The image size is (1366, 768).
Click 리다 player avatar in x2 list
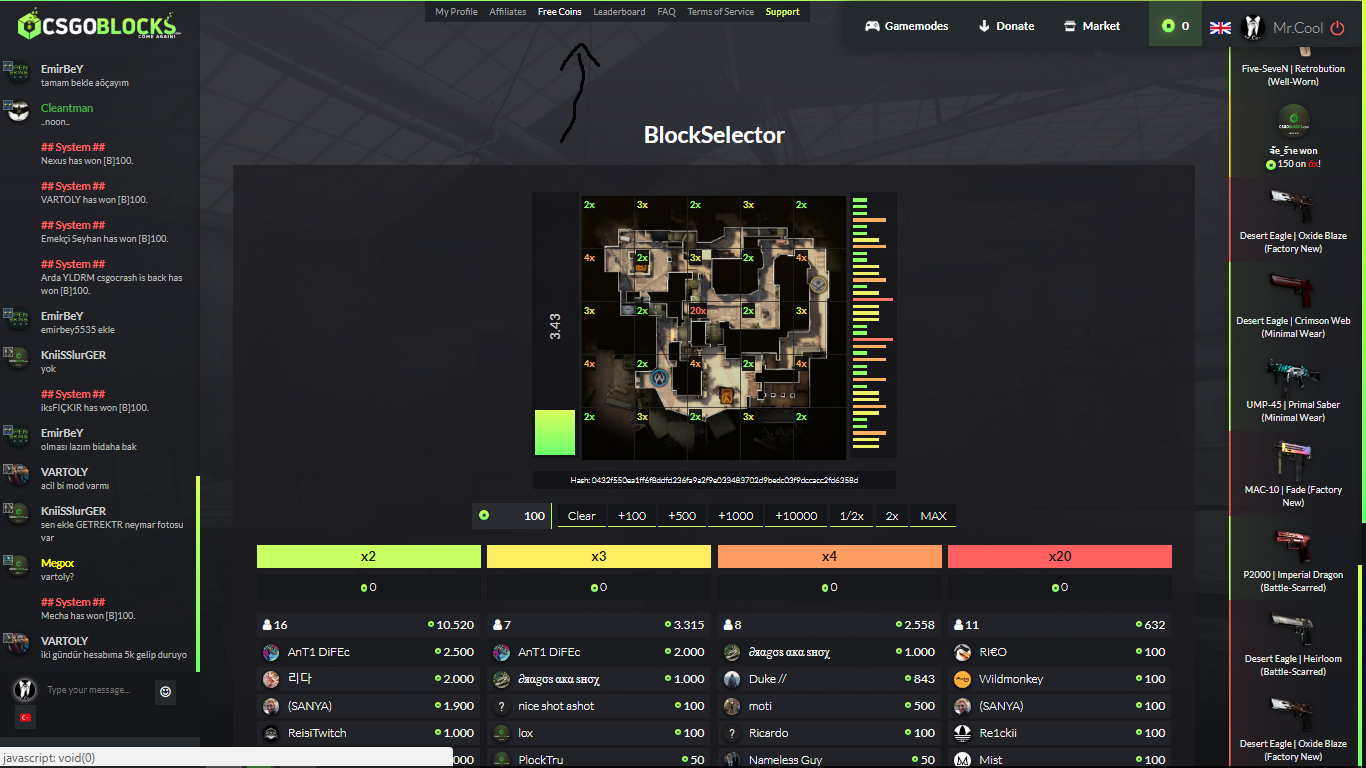coord(271,679)
